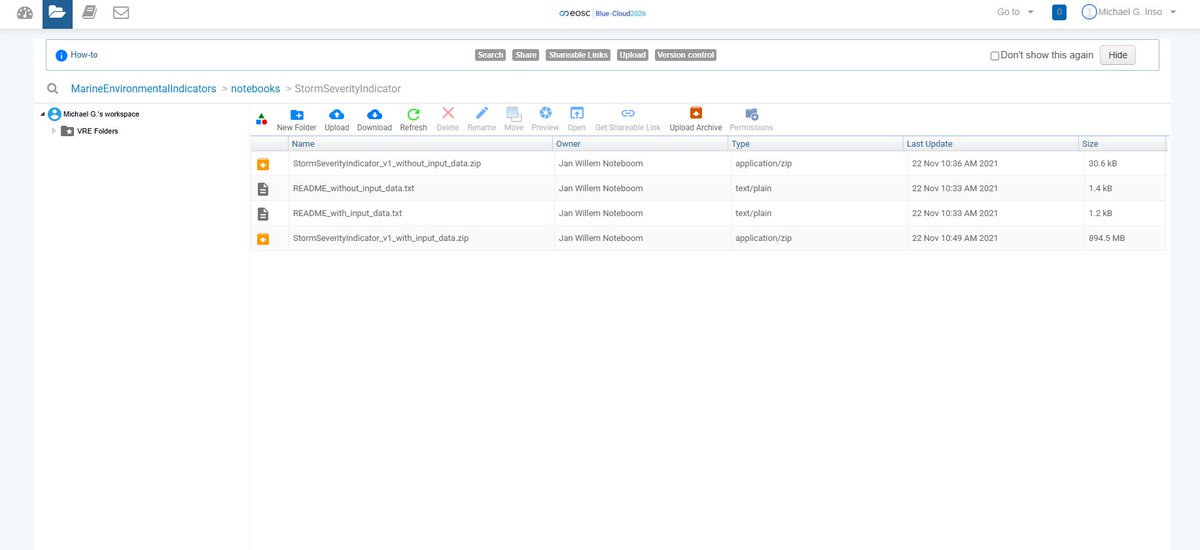The height and width of the screenshot is (550, 1200).
Task: Open the messages envelope icon
Action: pos(121,13)
